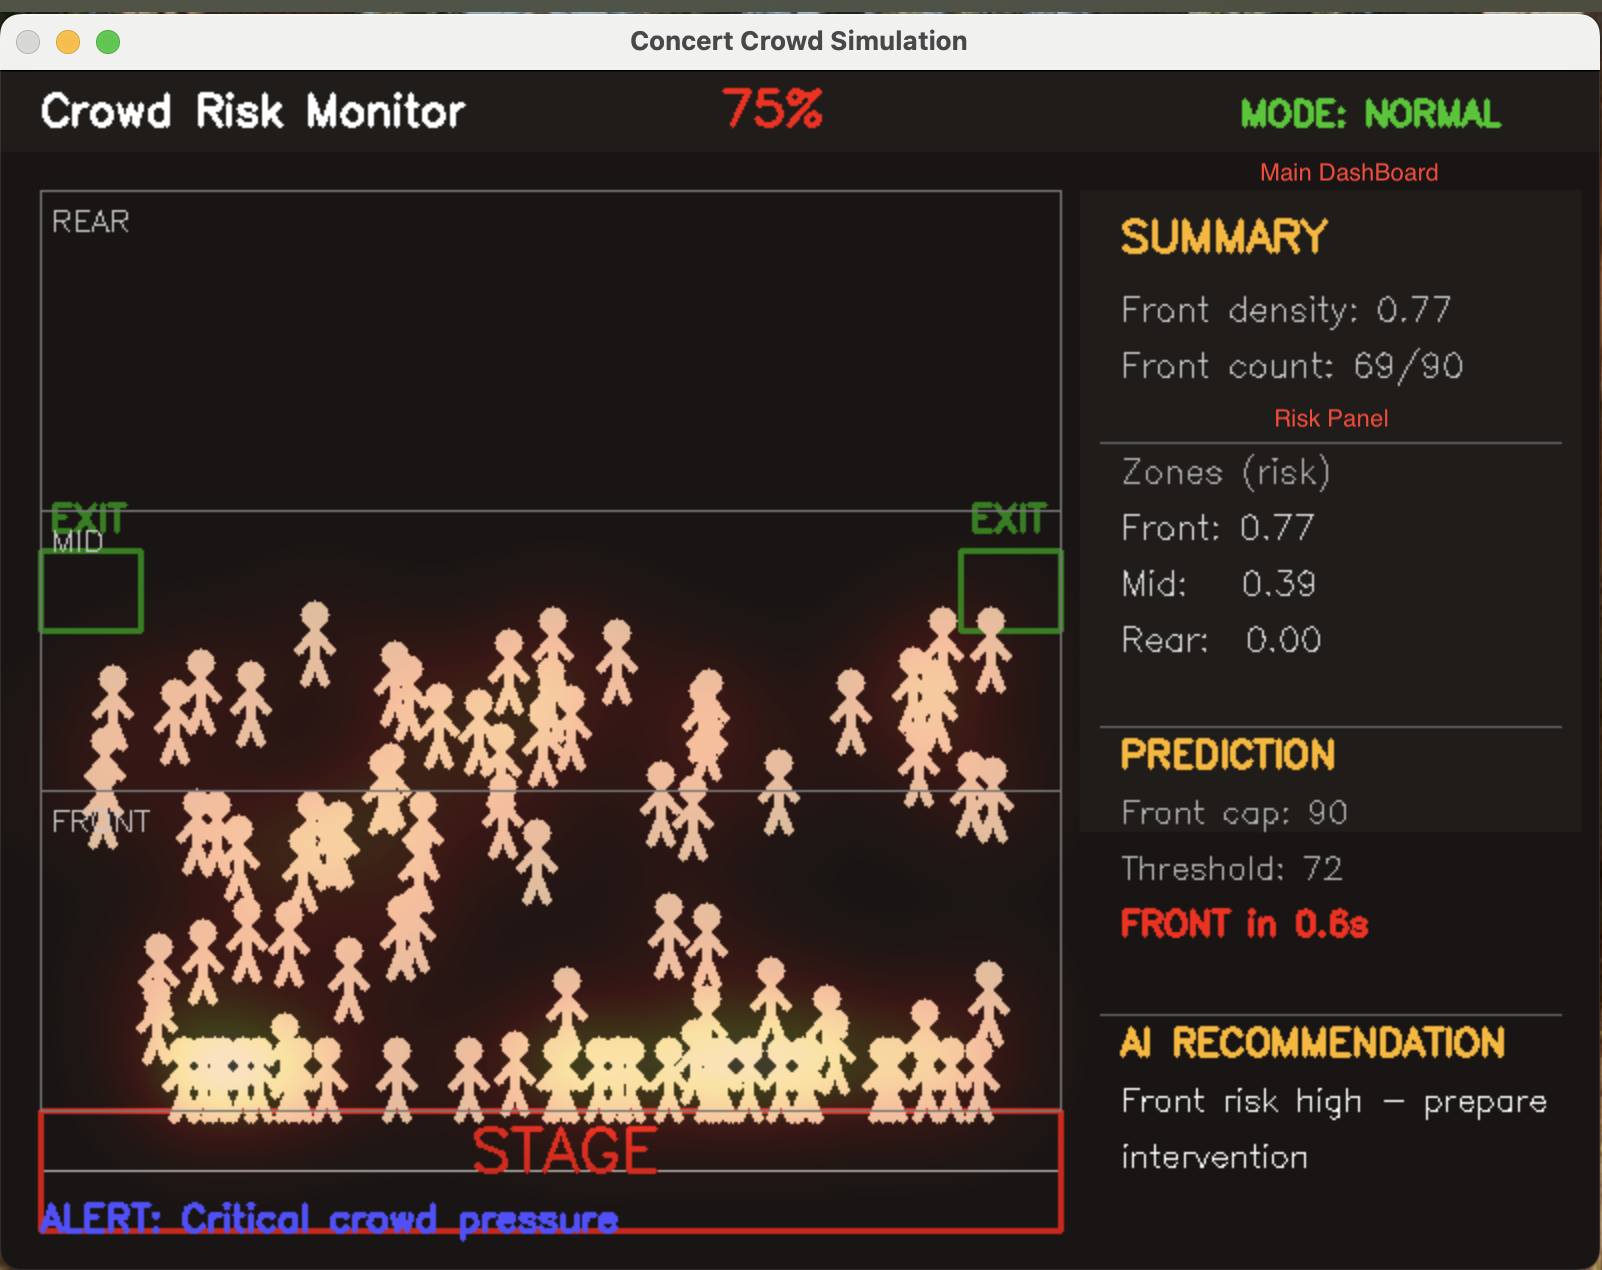Click the Crowd Risk Monitor title graphic
Image resolution: width=1602 pixels, height=1270 pixels.
[252, 111]
